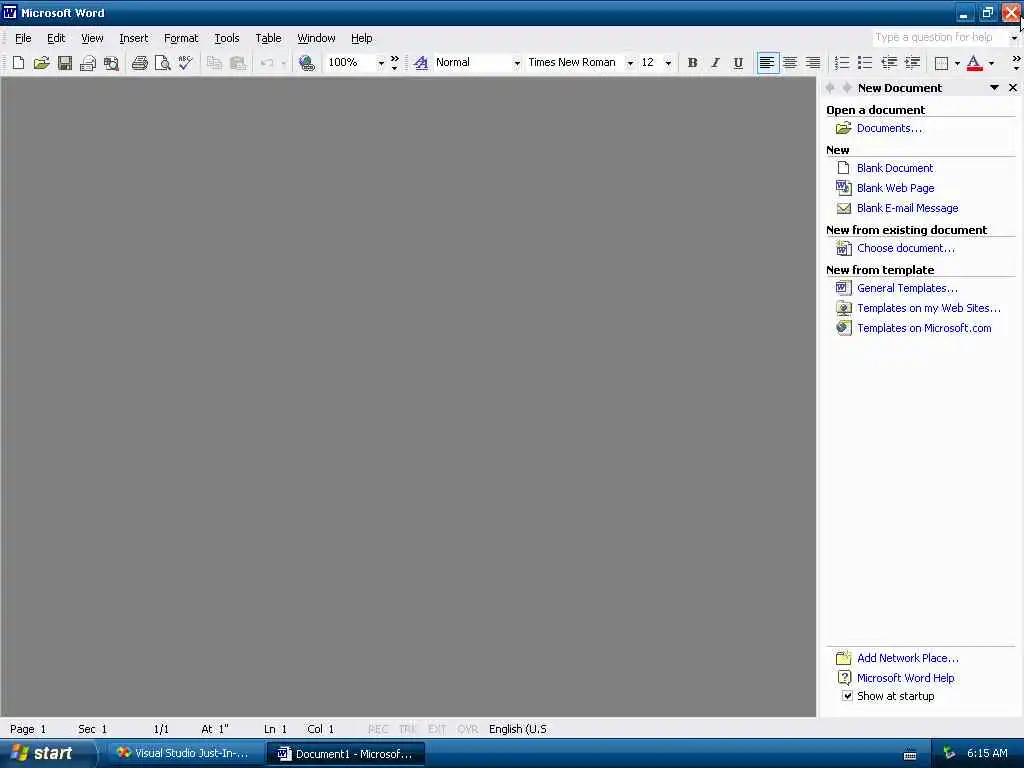Open the Insert menu
The height and width of the screenshot is (768, 1024).
tap(134, 38)
